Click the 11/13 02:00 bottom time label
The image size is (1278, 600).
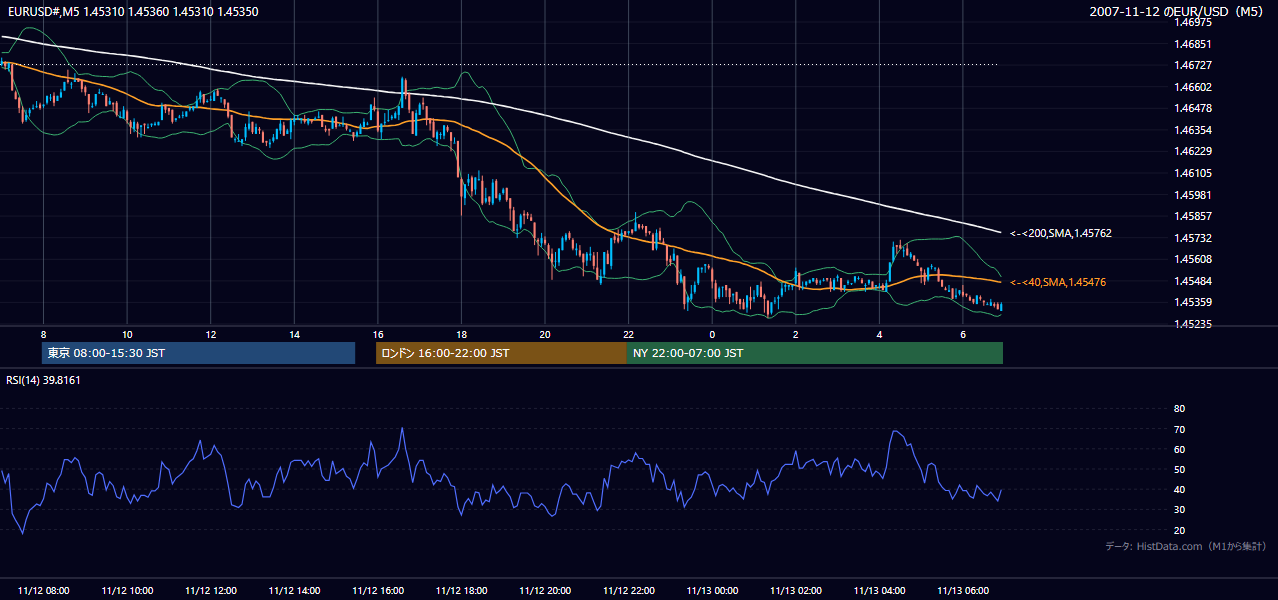(795, 591)
